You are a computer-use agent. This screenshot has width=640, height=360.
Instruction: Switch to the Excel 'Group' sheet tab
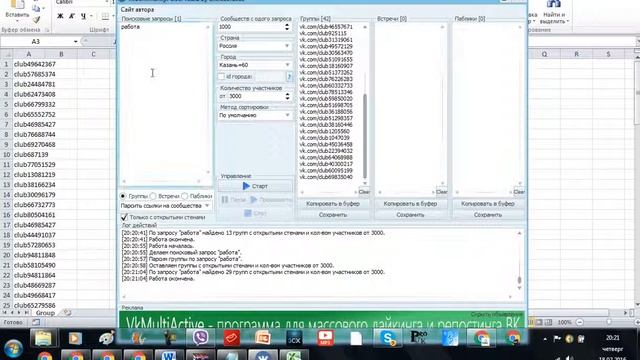(45, 313)
